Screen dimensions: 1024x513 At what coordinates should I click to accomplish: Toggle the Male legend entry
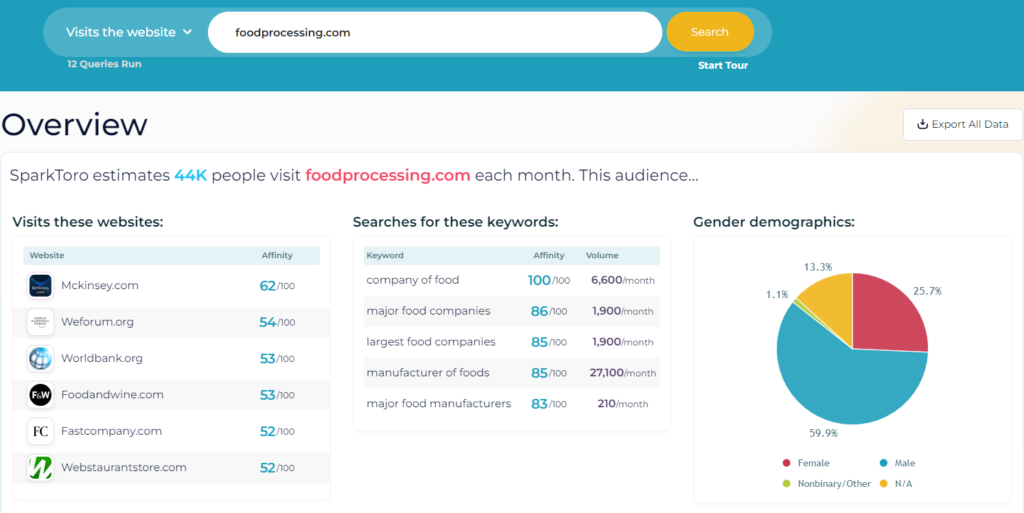(x=897, y=463)
